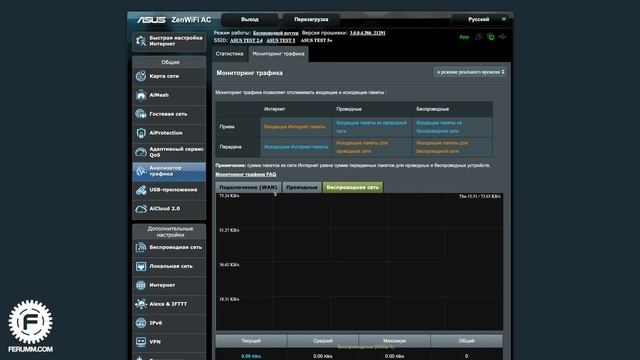Image resolution: width=640 pixels, height=360 pixels.
Task: Click the Прием row label
Action: point(227,127)
